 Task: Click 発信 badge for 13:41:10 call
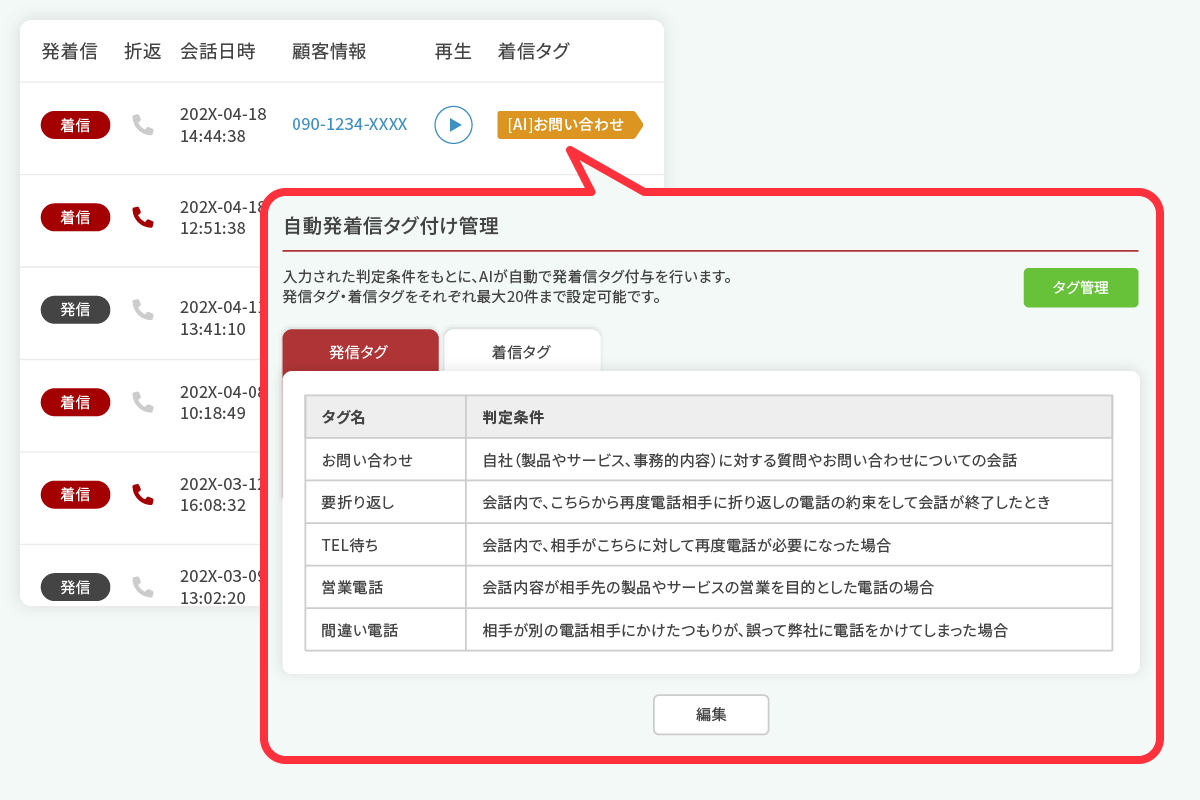(x=75, y=310)
